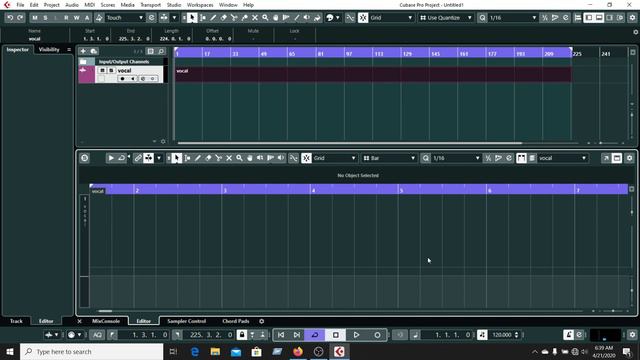The height and width of the screenshot is (360, 640).
Task: Toggle Mute (M) on the vocal track
Action: (102, 70)
